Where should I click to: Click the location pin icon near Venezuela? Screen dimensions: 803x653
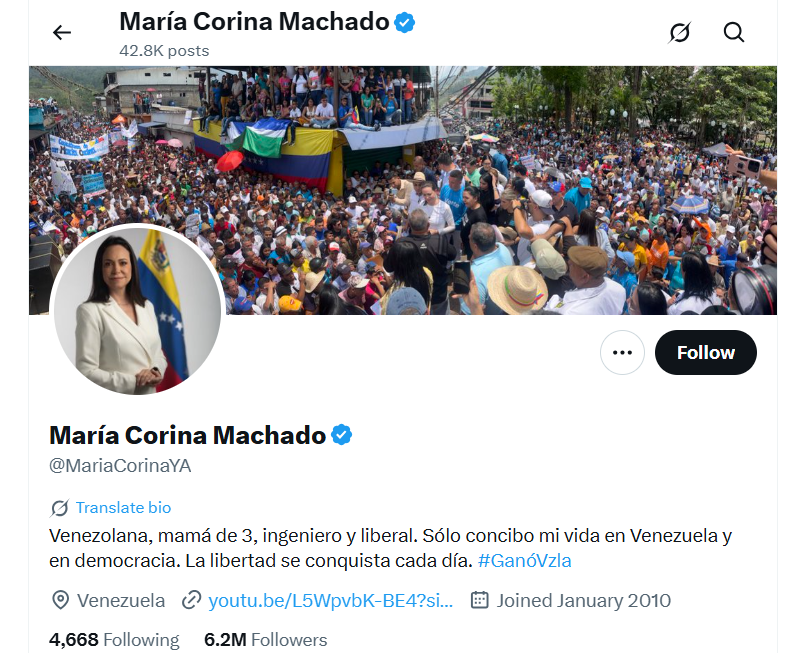click(60, 600)
